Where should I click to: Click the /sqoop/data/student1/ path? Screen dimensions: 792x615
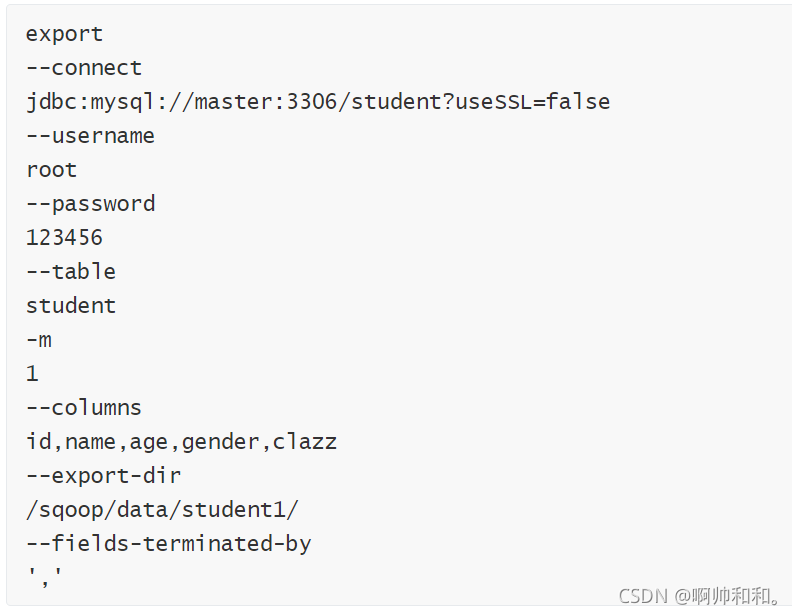tap(162, 510)
